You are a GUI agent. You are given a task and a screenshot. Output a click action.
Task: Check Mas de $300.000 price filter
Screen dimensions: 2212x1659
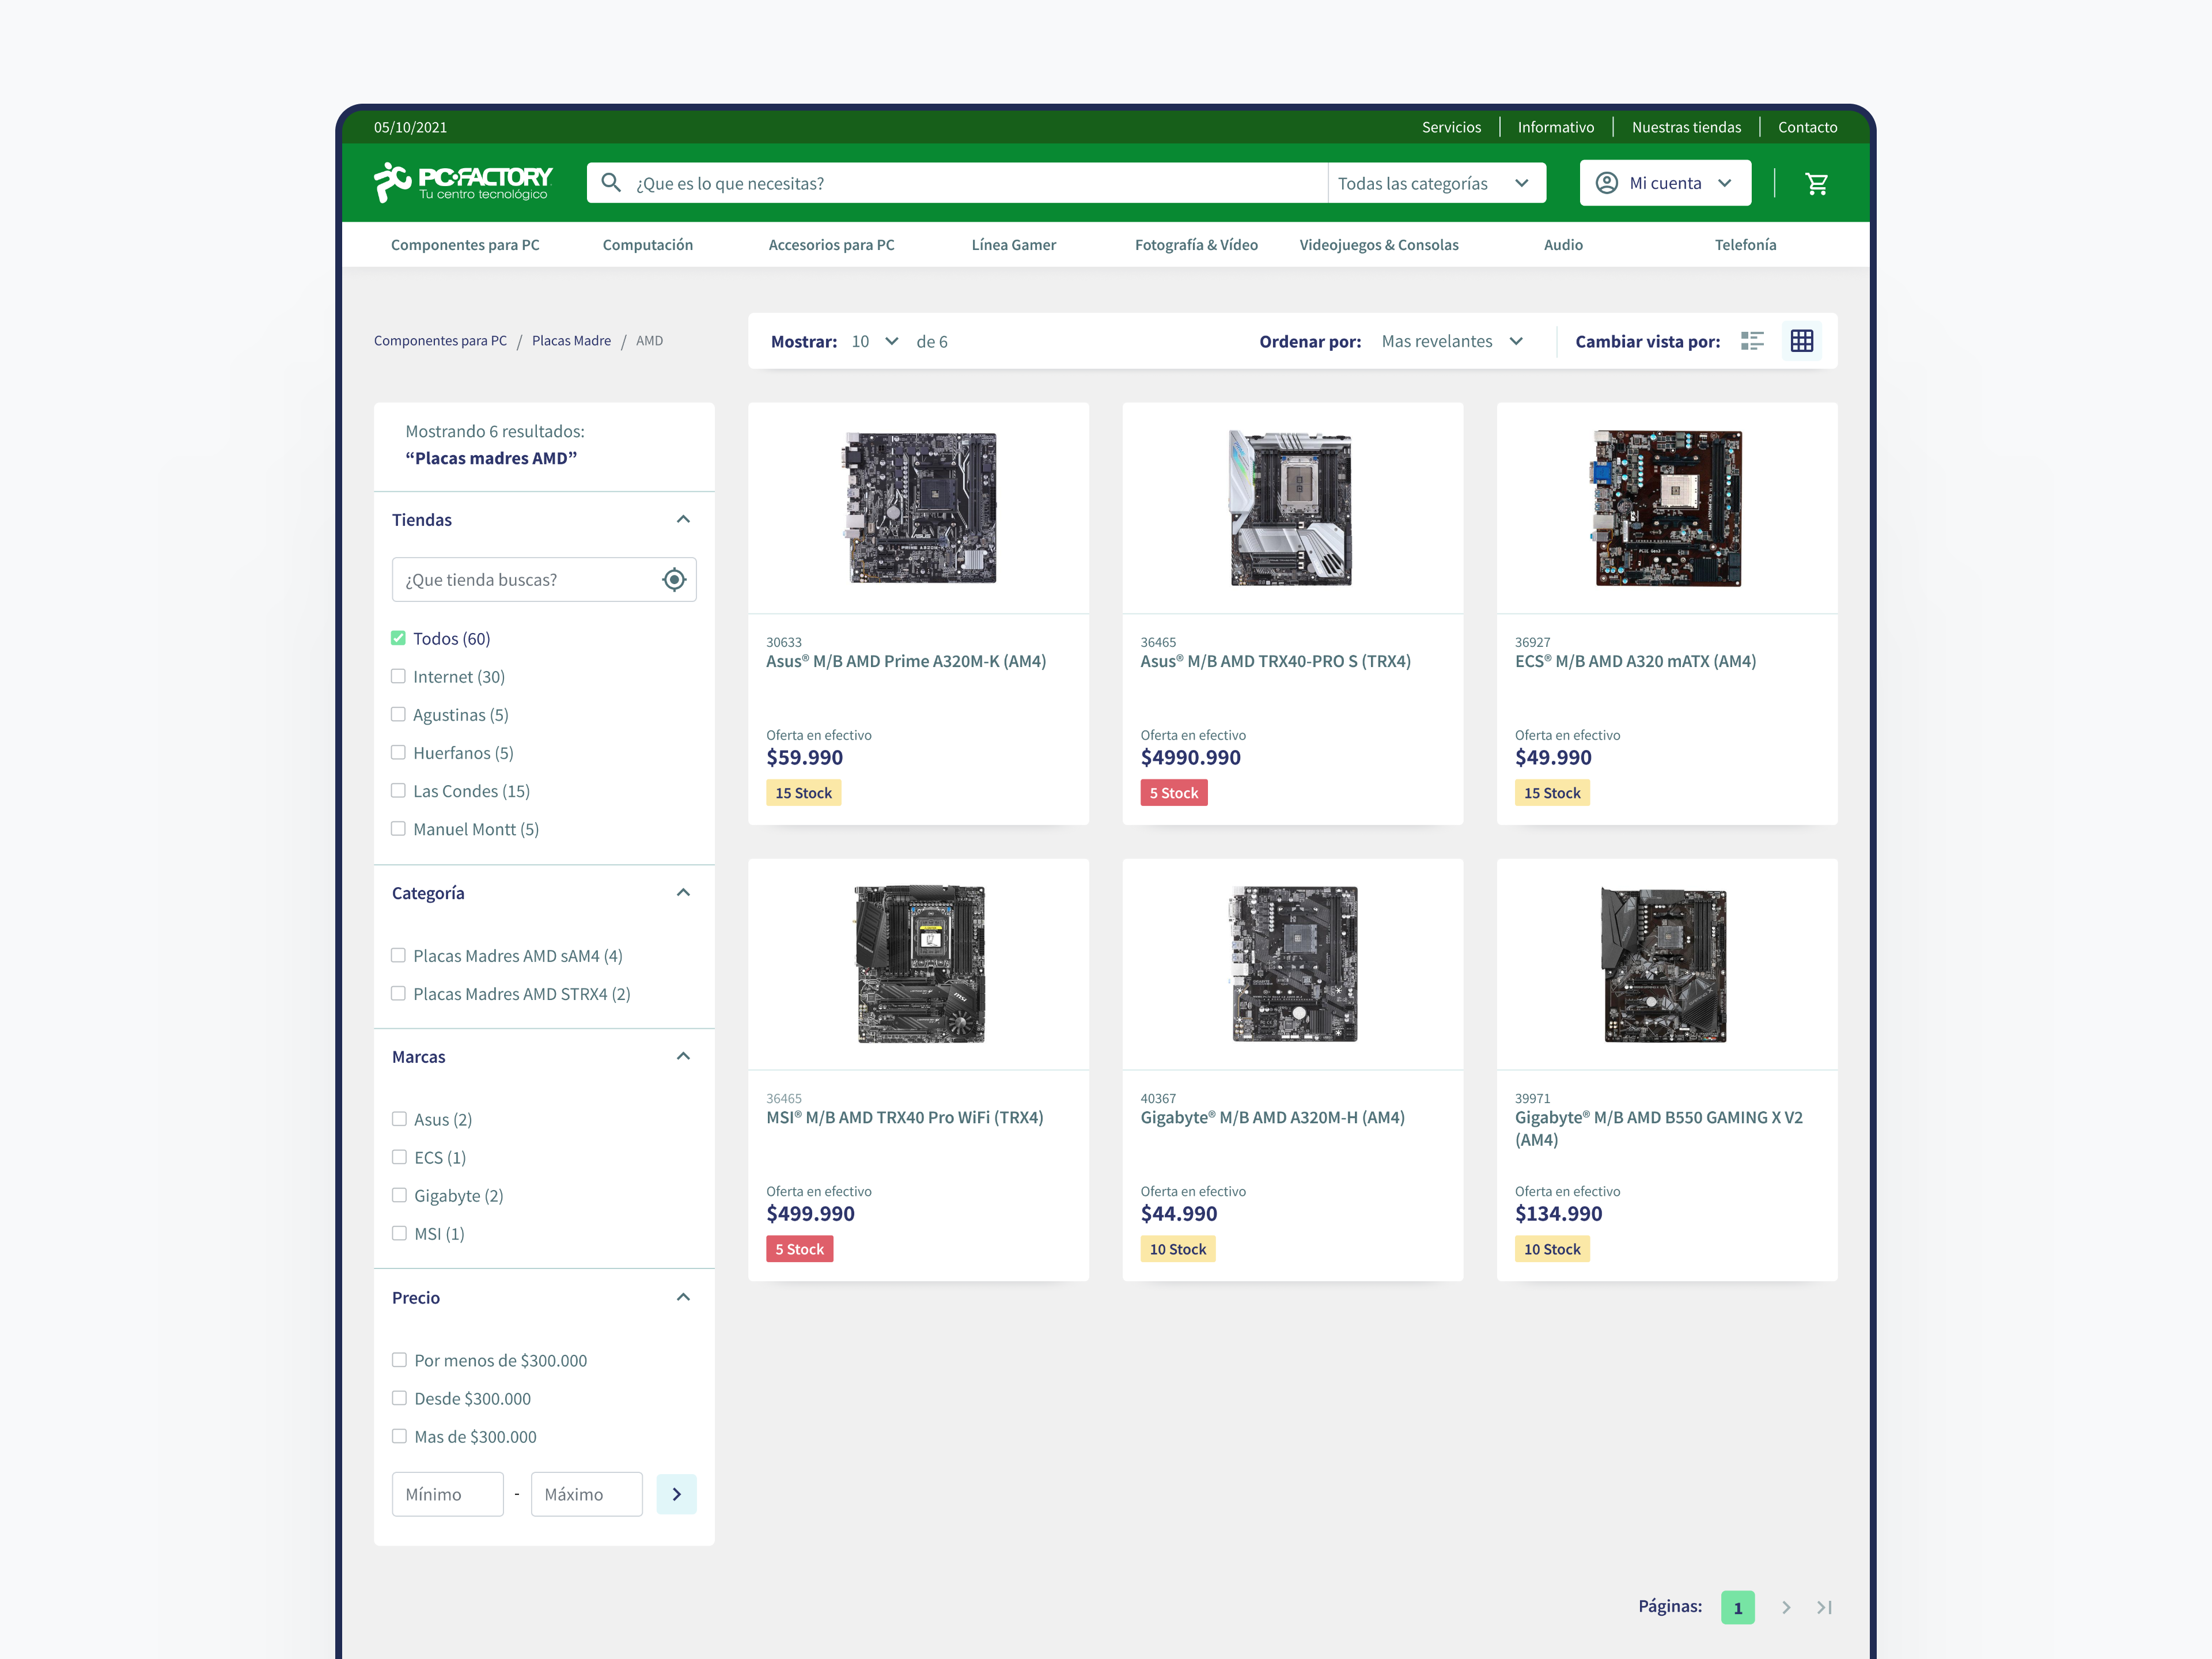click(399, 1436)
